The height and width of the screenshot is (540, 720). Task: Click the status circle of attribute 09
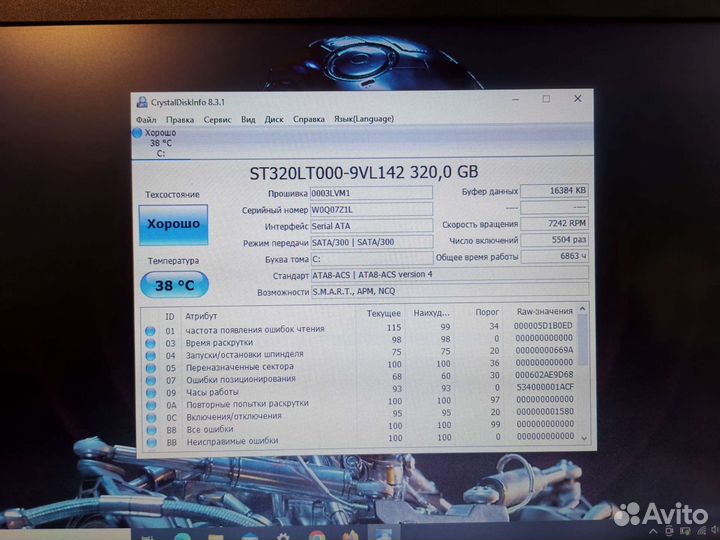(151, 393)
